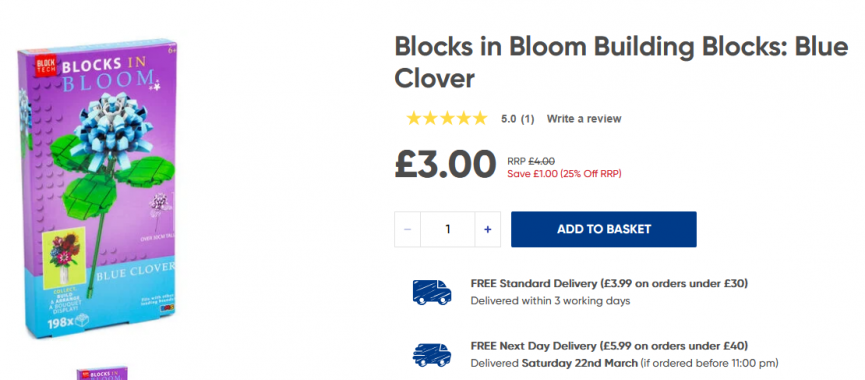Select the fifth yellow rating star

pyautogui.click(x=480, y=119)
